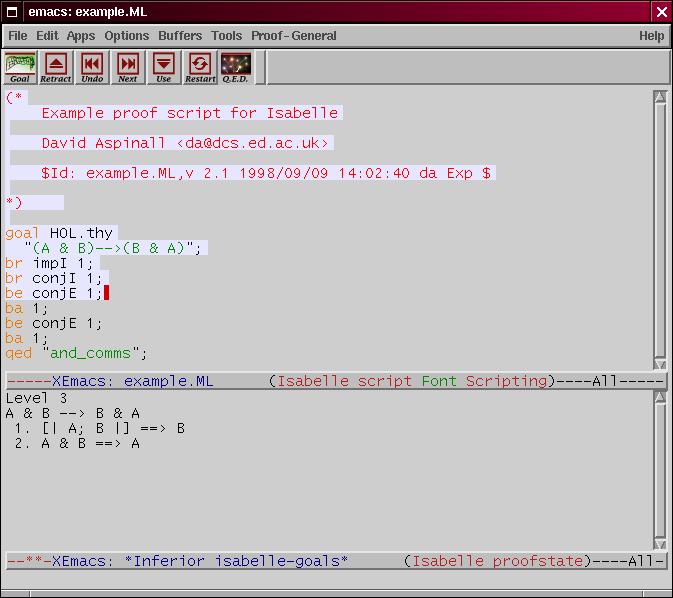Open the File menu
Viewport: 673px width, 598px height.
click(x=18, y=36)
